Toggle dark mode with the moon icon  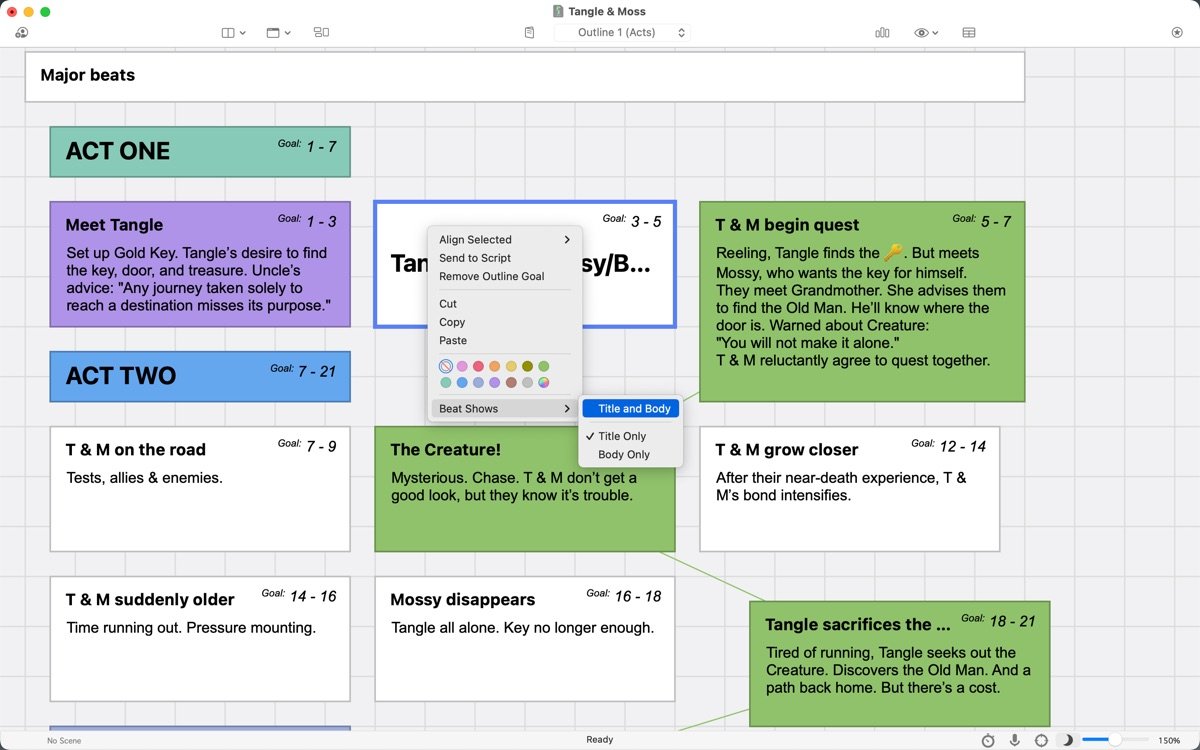1067,740
